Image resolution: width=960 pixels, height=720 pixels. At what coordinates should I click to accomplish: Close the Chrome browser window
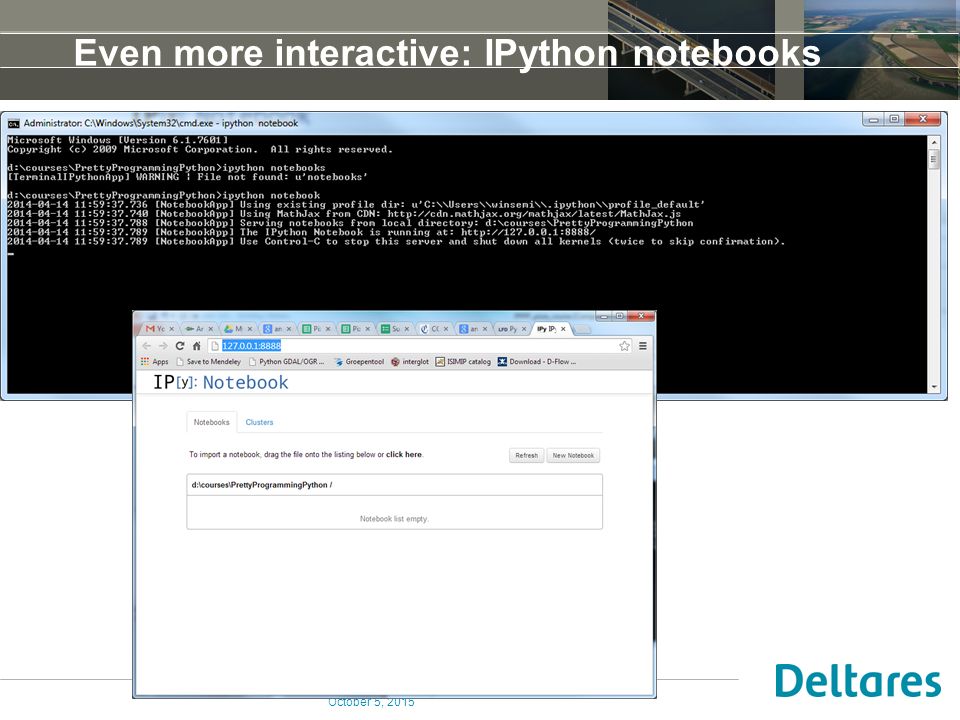click(641, 317)
